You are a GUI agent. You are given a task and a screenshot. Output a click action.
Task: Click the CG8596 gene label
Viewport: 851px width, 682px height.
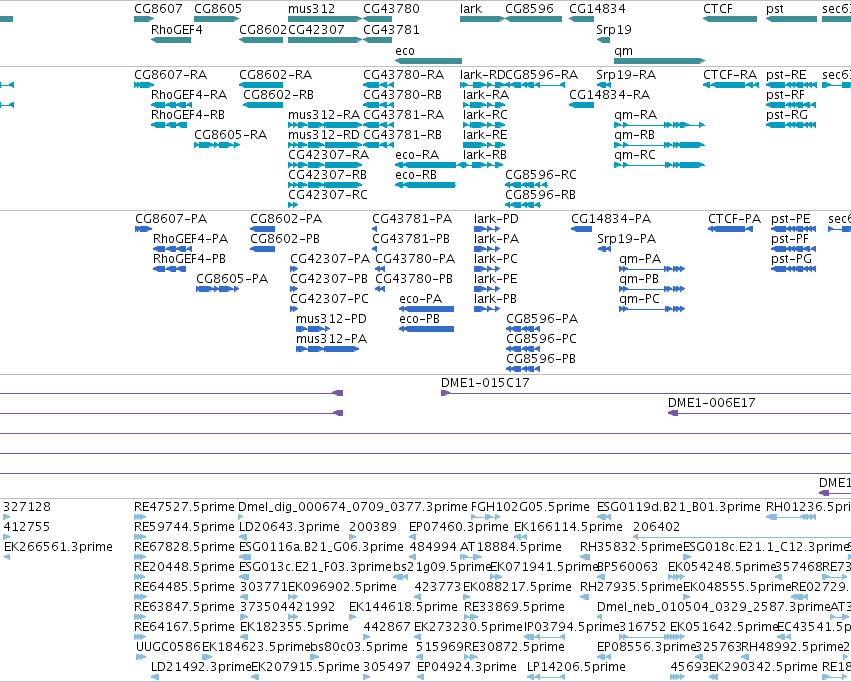529,9
